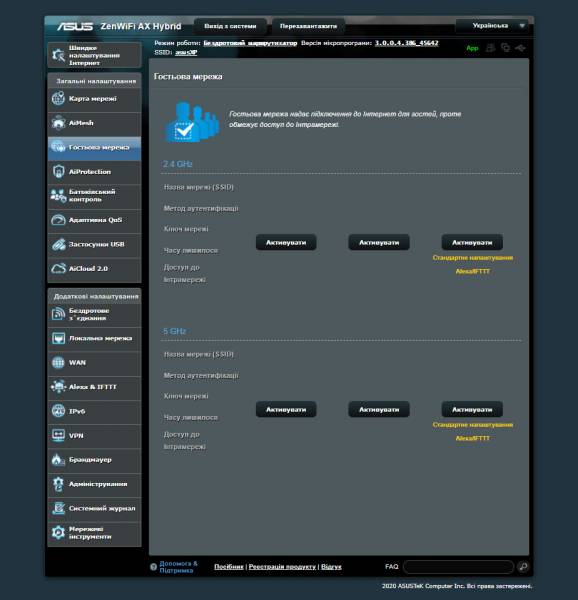This screenshot has height=600, width=578.
Task: Activate second 5 GHz guest network
Action: (379, 409)
